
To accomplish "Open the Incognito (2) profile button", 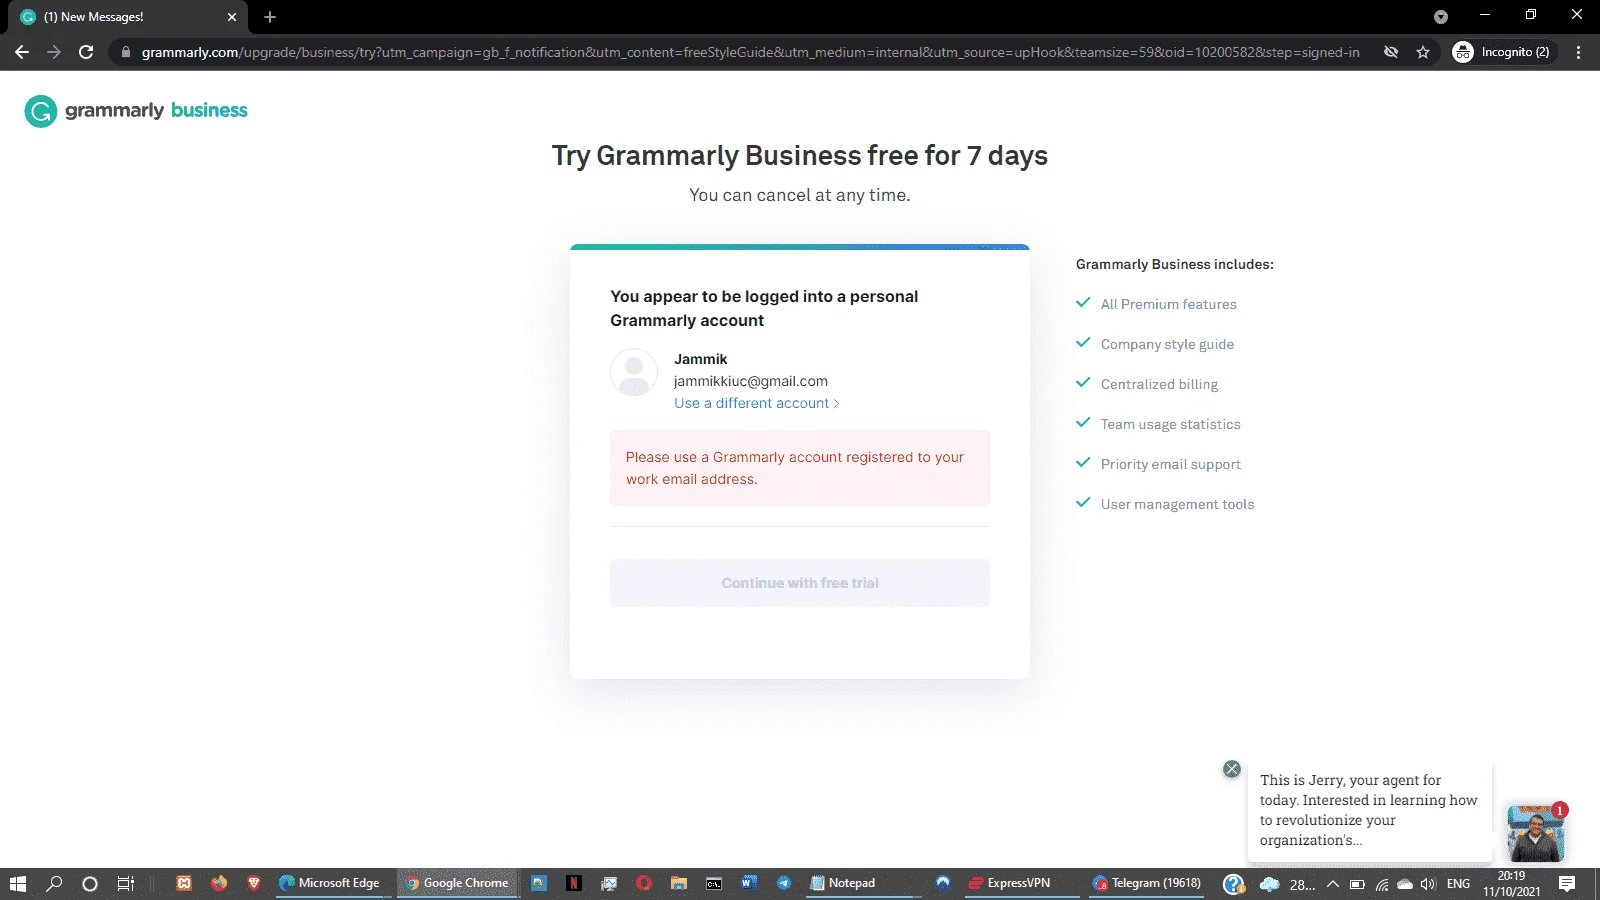I will (x=1503, y=52).
